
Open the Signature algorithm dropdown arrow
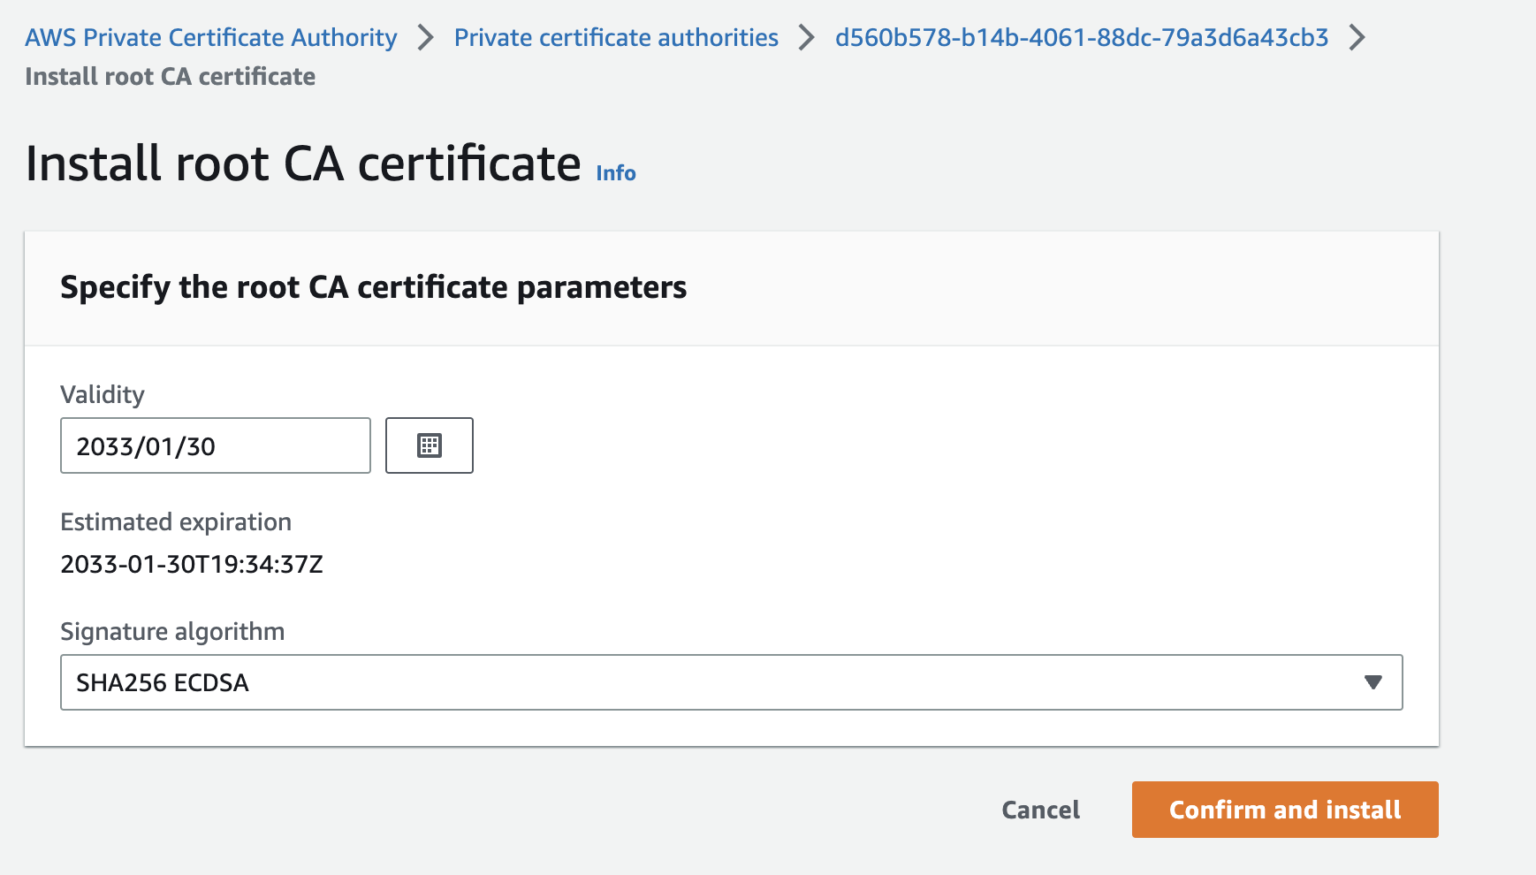click(1372, 682)
